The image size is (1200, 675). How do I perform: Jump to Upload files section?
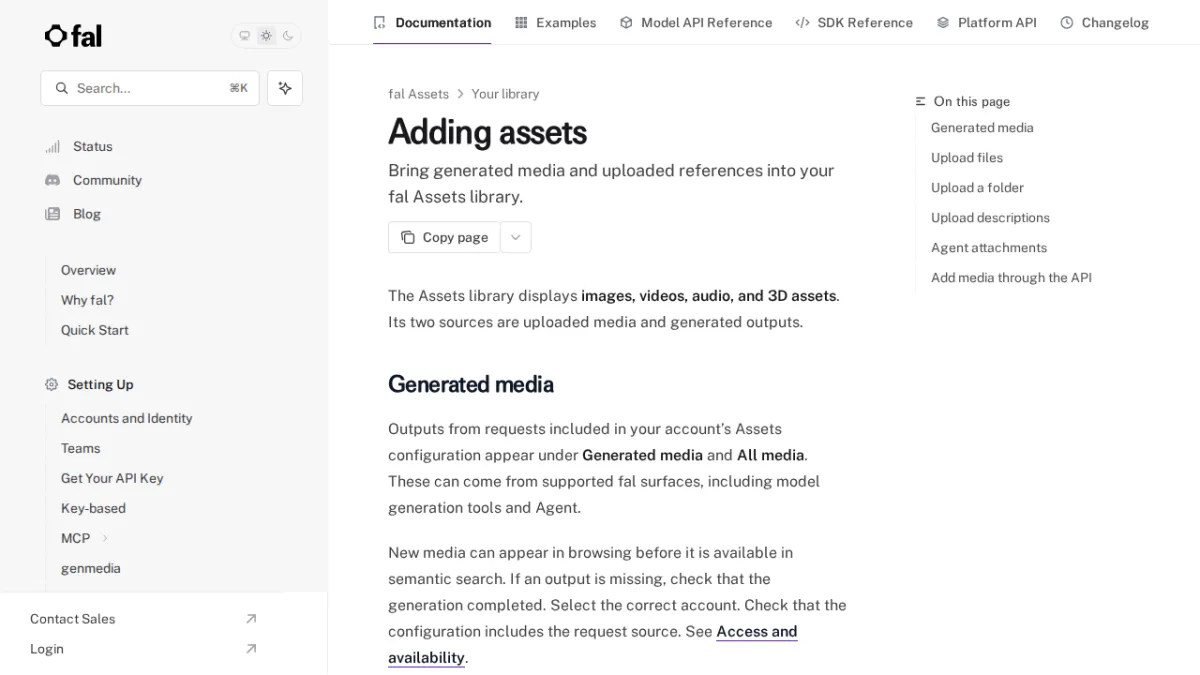(967, 157)
